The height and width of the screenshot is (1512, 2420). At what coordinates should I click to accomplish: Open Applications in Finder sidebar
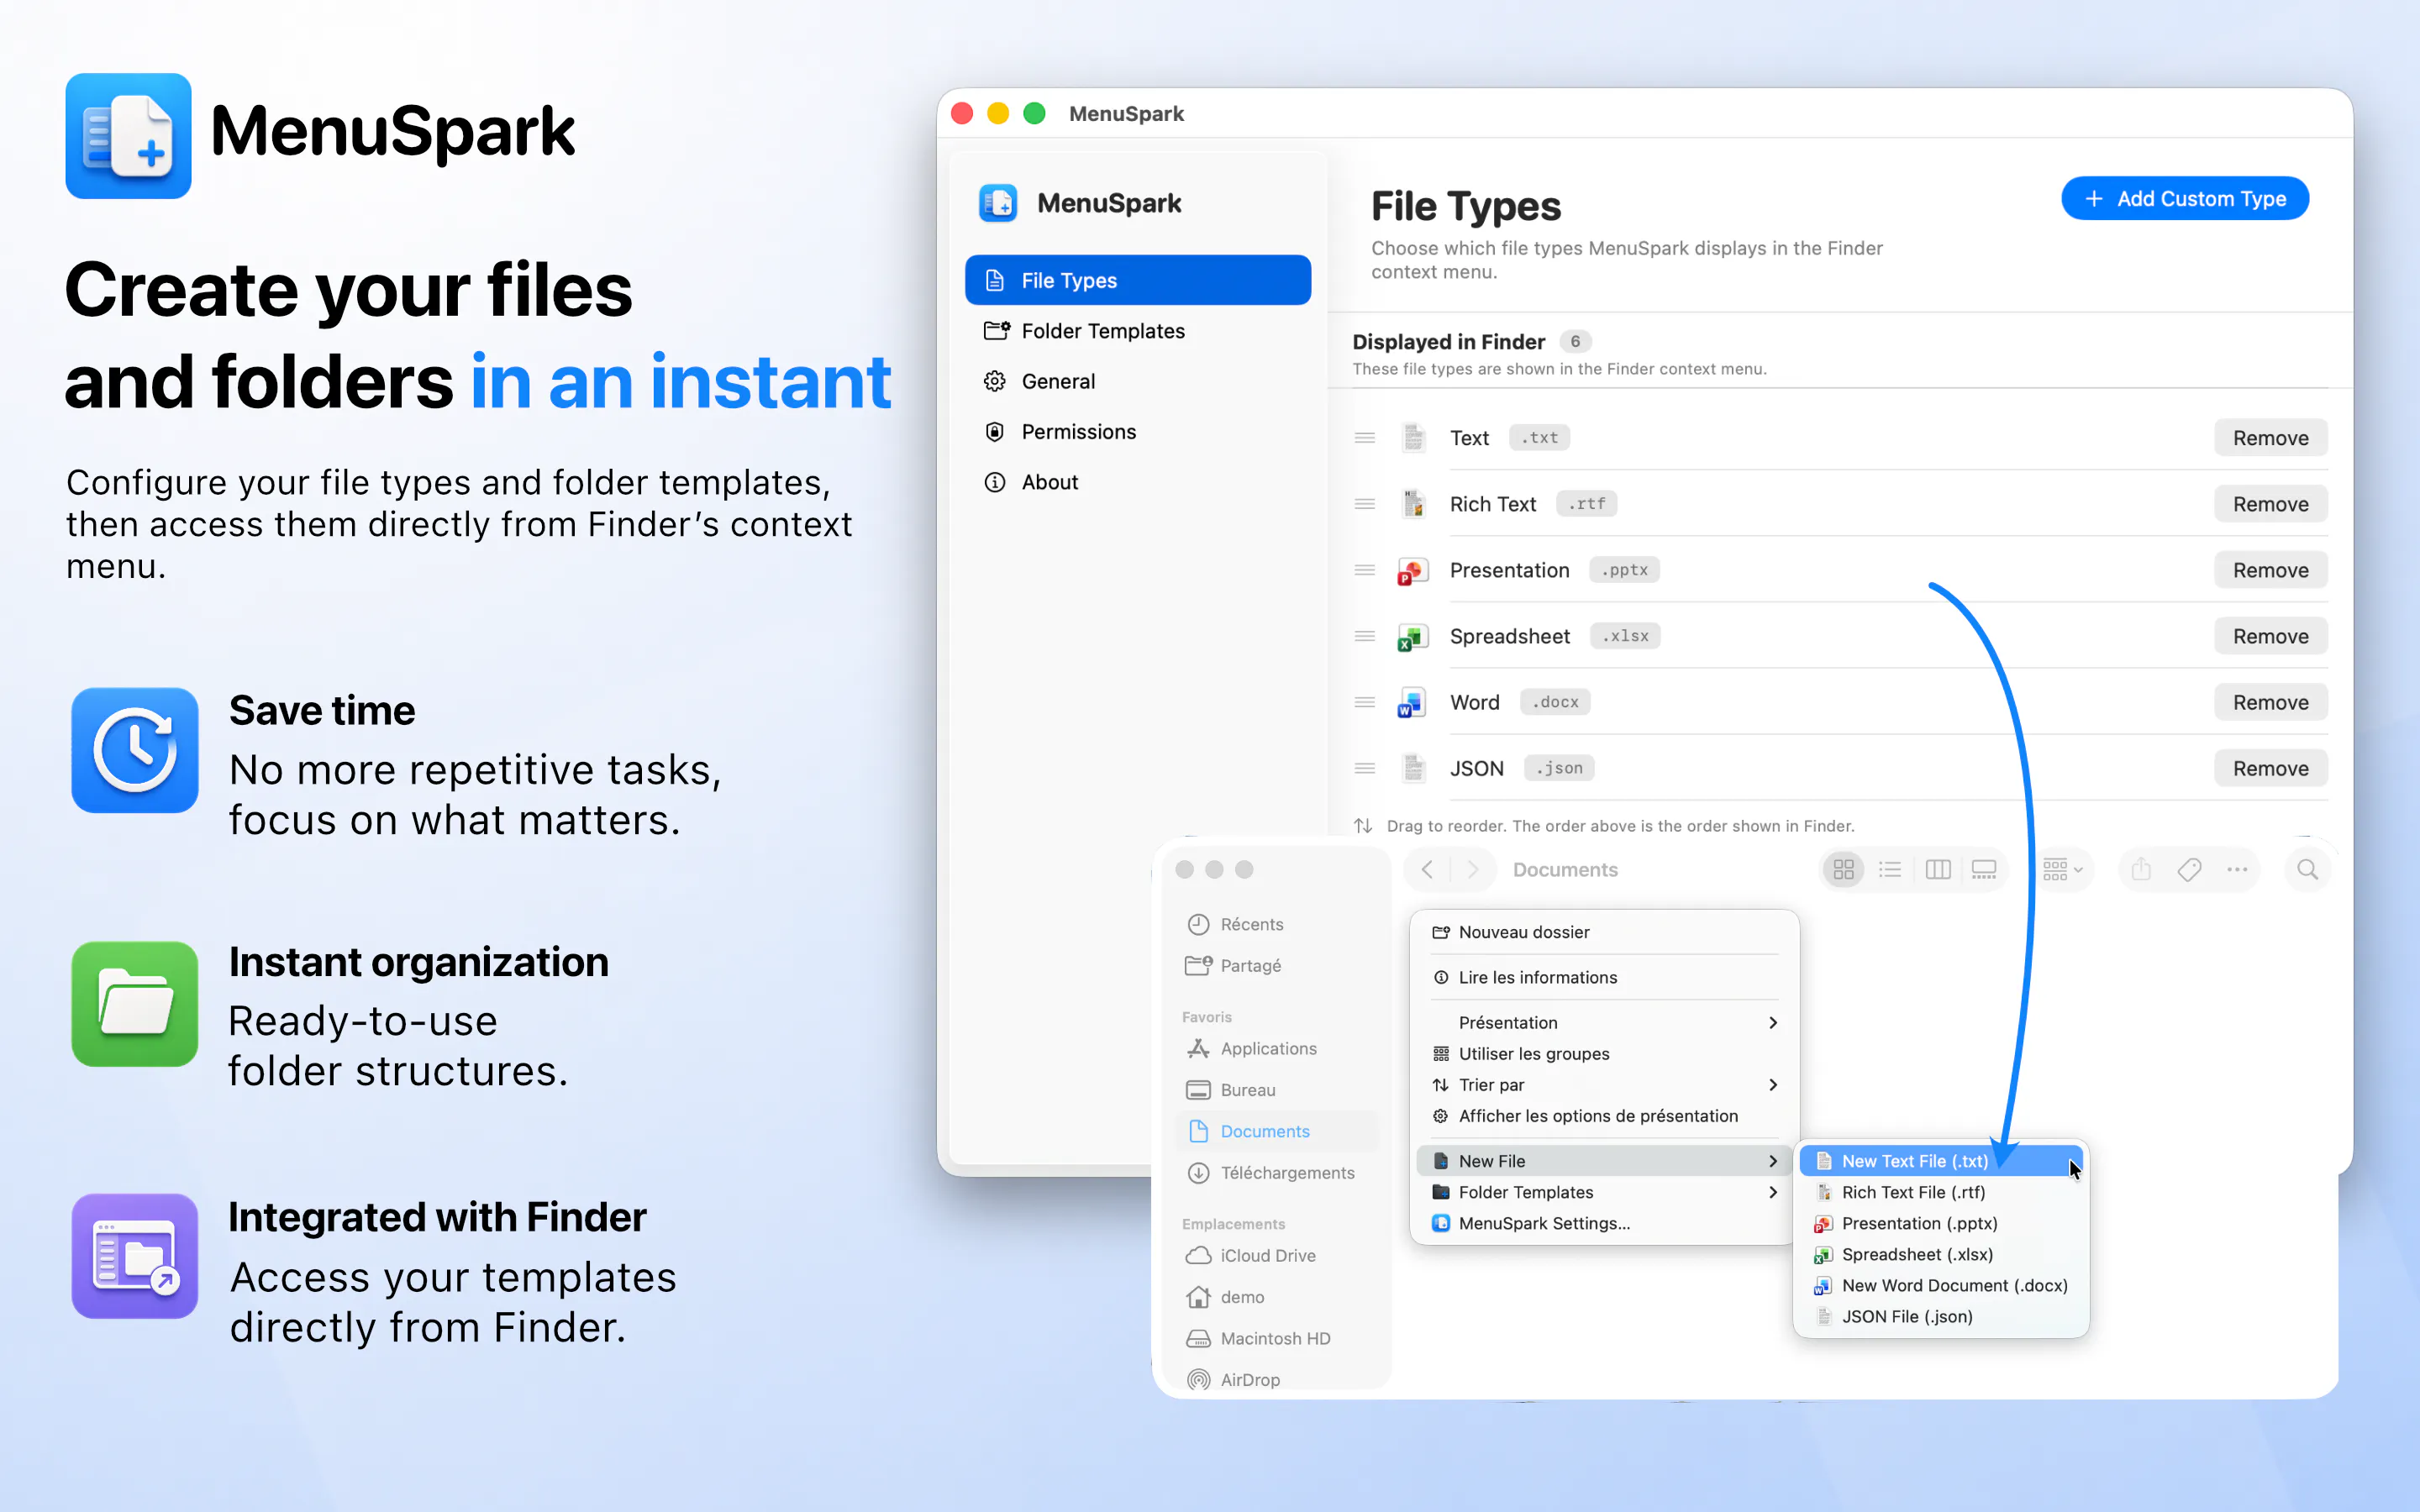pyautogui.click(x=1277, y=1048)
